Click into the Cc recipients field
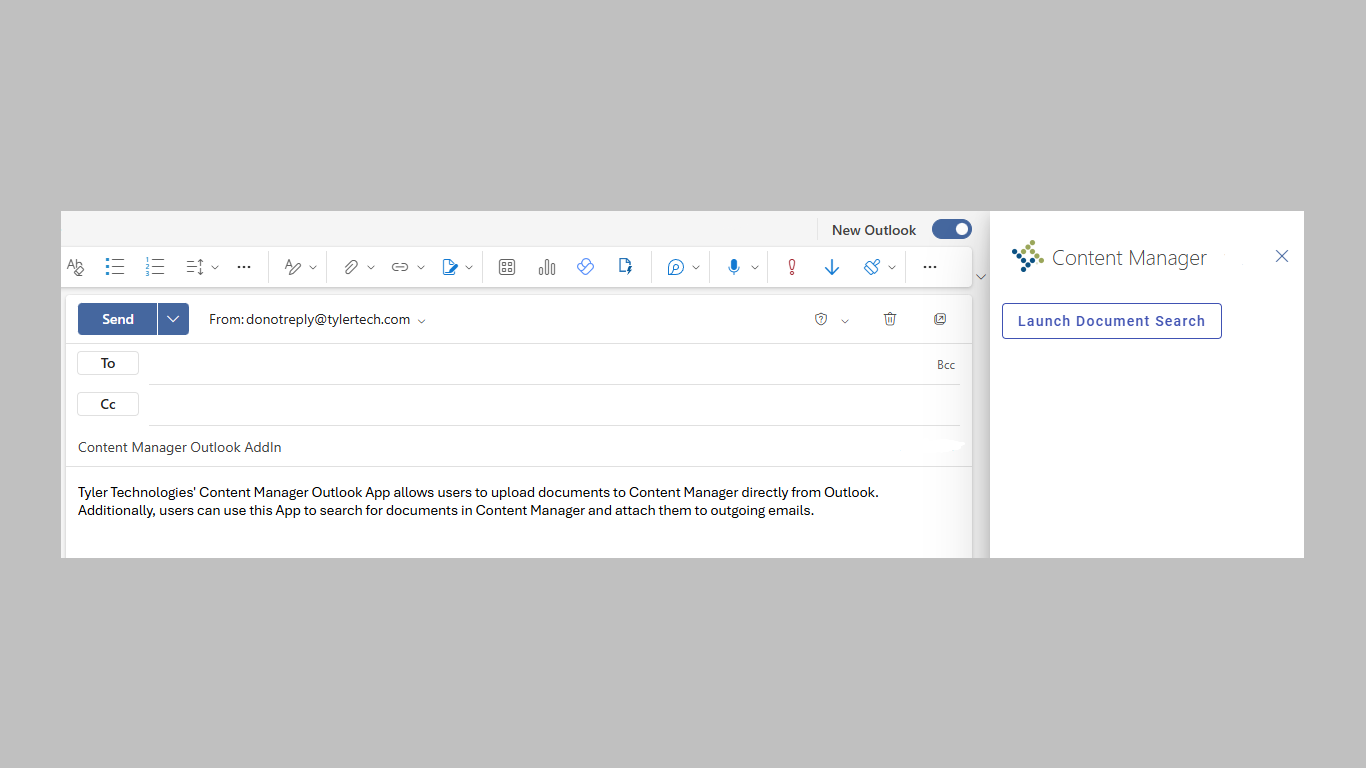This screenshot has width=1366, height=768. pyautogui.click(x=554, y=405)
